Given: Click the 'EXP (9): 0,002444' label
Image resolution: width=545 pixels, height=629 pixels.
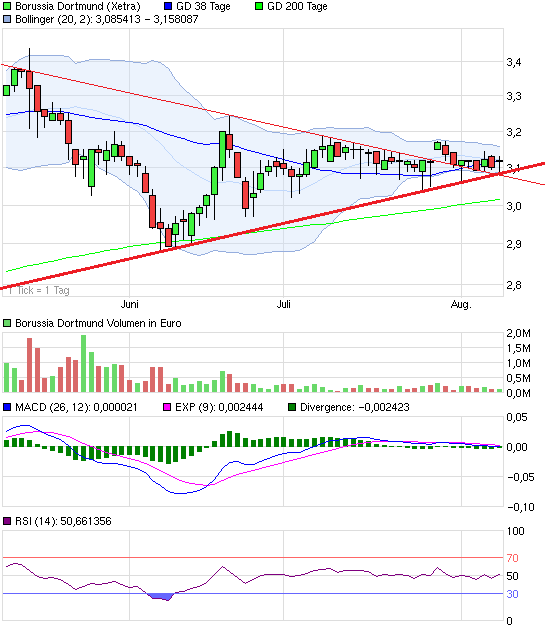Looking at the screenshot, I should click(219, 408).
